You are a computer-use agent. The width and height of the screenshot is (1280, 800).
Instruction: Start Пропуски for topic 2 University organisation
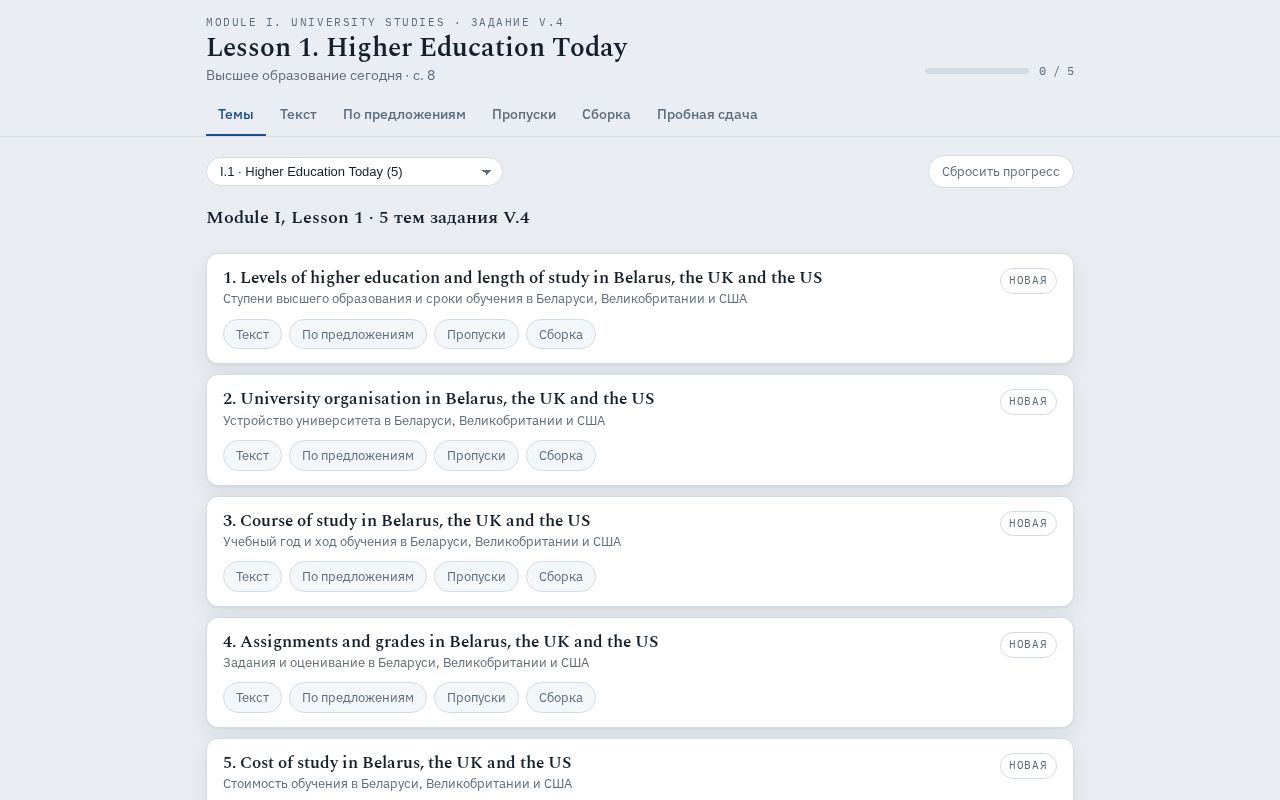pos(476,455)
